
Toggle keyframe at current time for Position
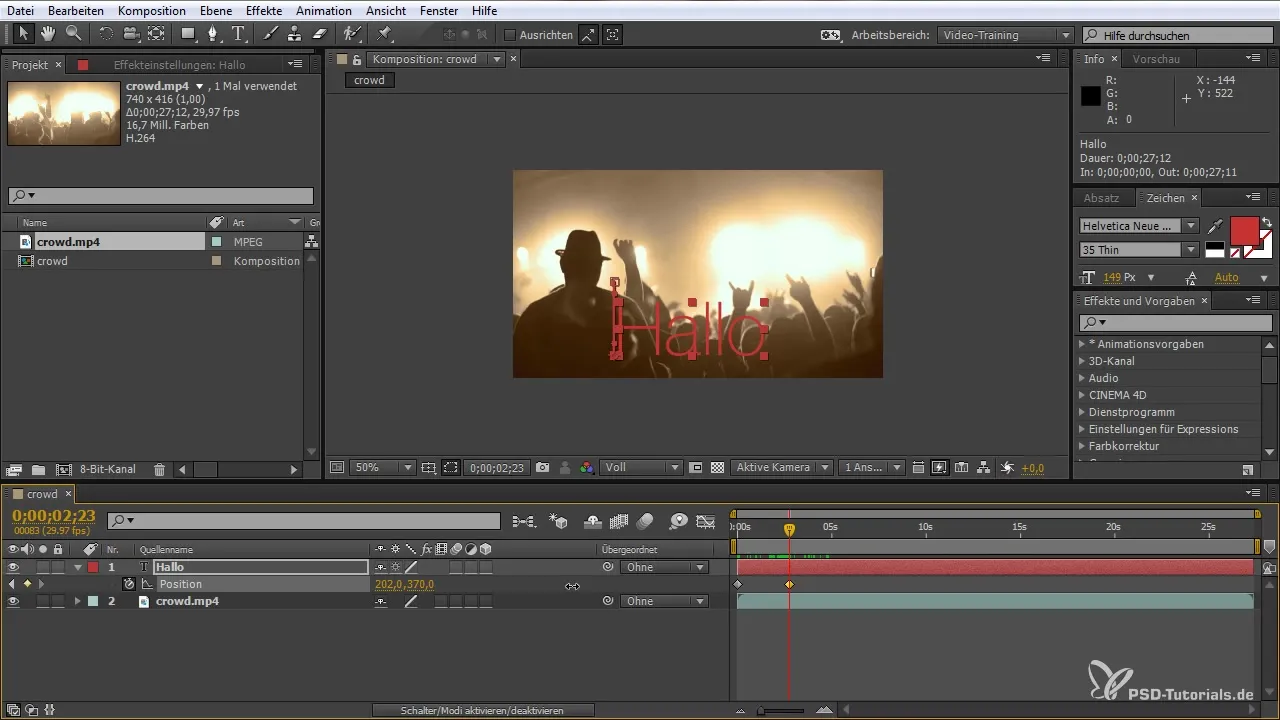[27, 584]
